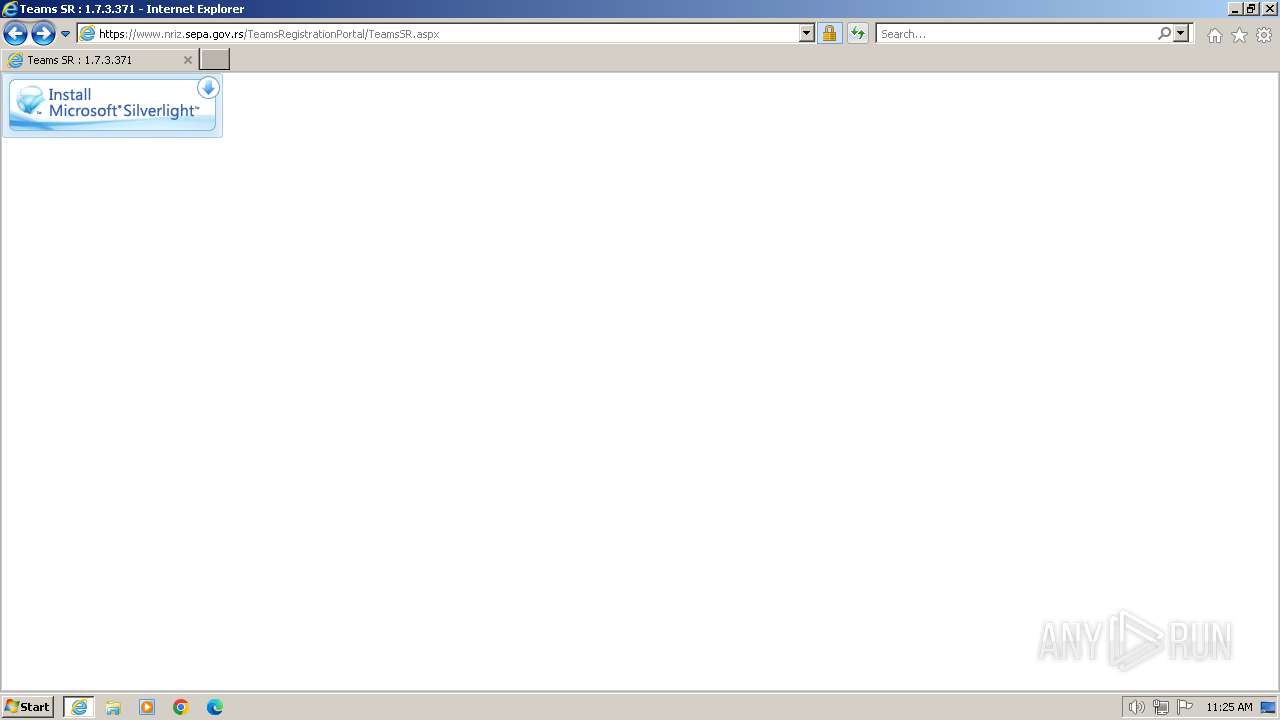The height and width of the screenshot is (720, 1280).
Task: Open the volume speaker tray icon
Action: pyautogui.click(x=1136, y=707)
